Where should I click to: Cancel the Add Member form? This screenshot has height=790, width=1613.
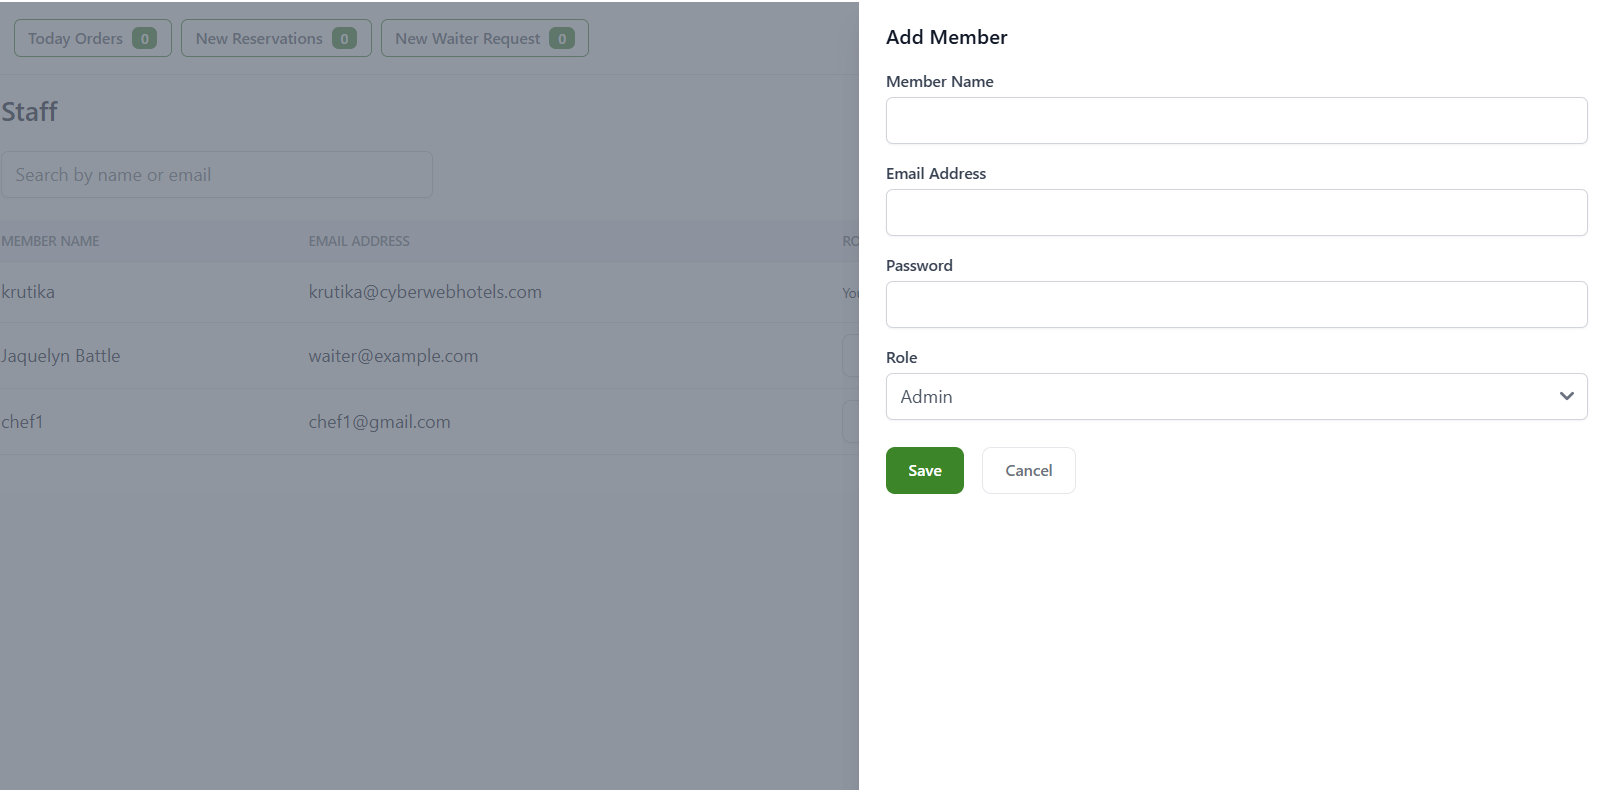1028,470
